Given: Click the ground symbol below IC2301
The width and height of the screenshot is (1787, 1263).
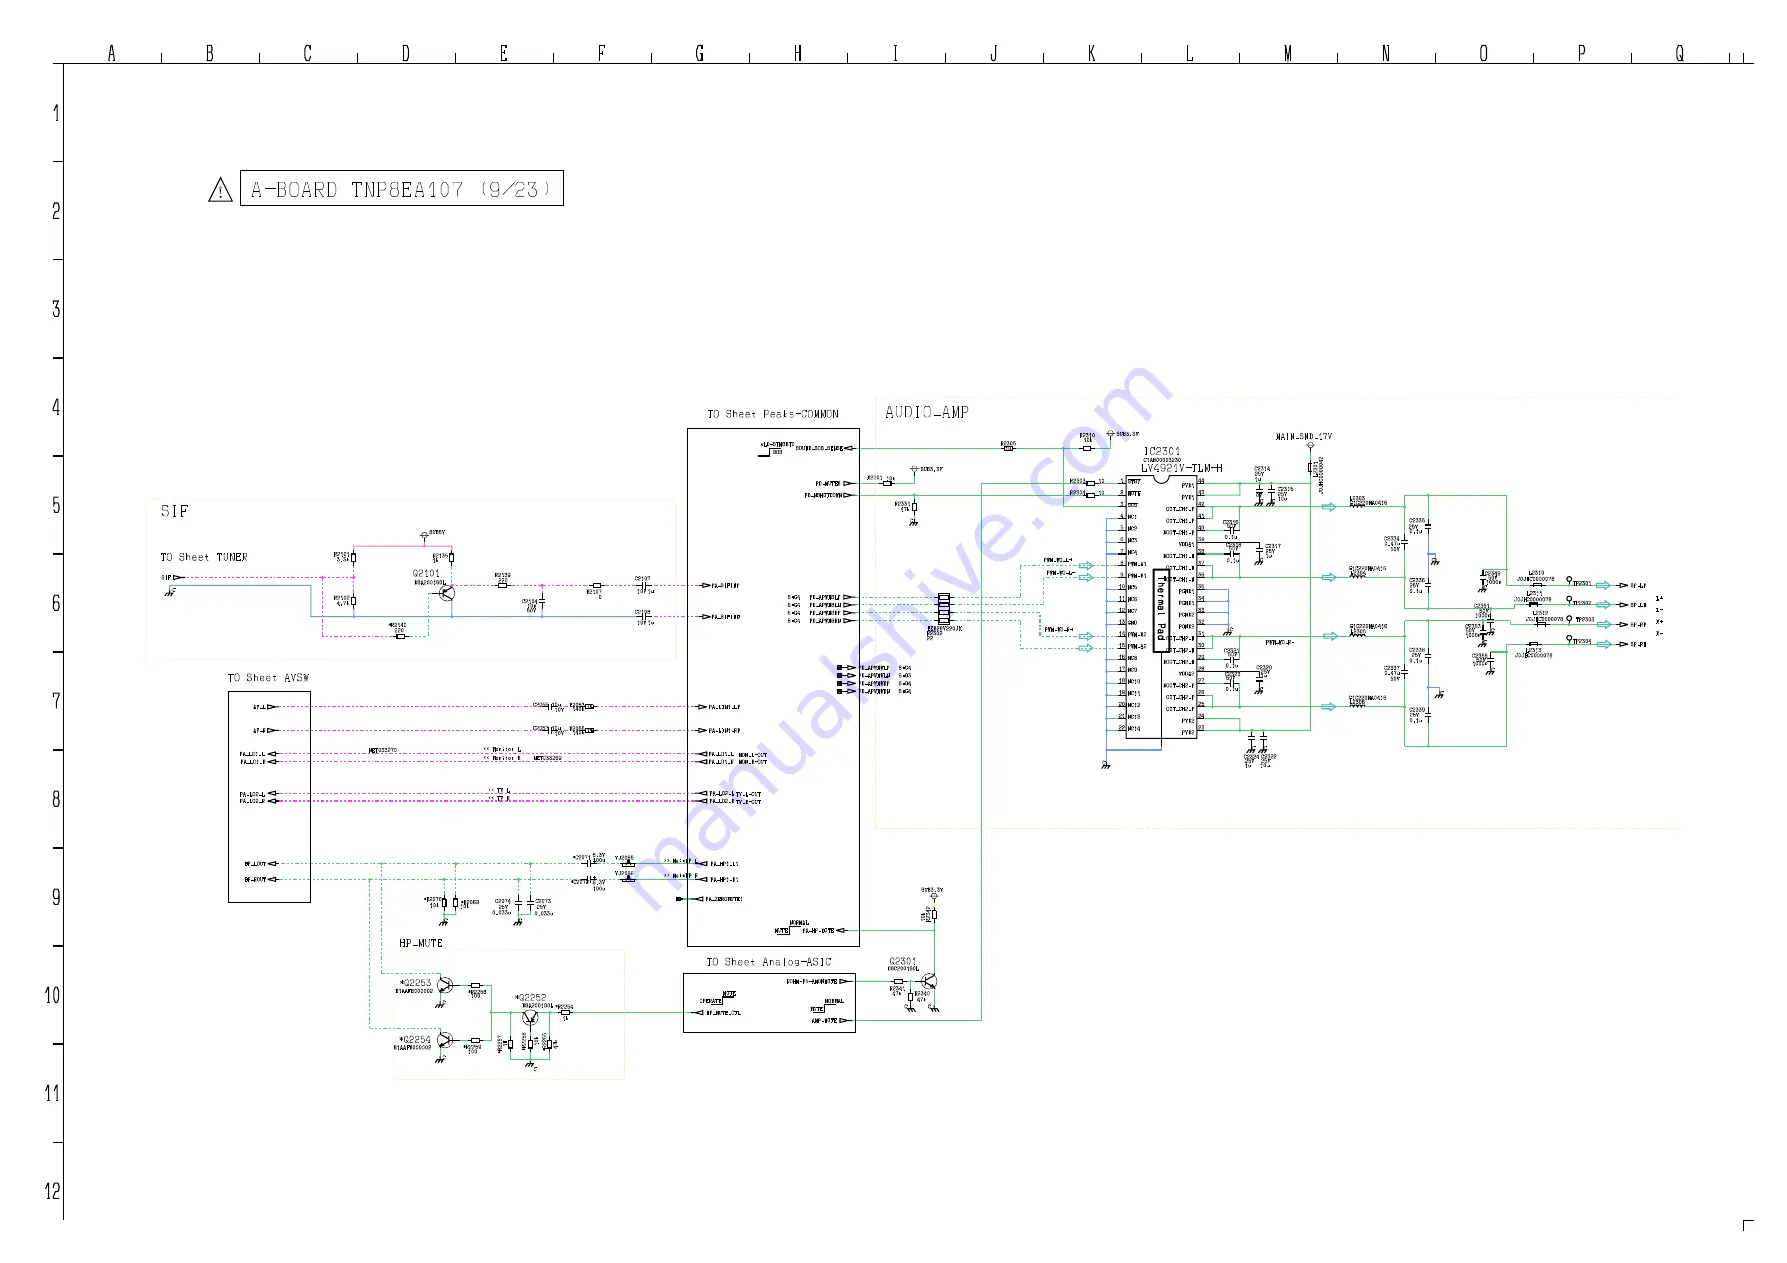Looking at the screenshot, I should pyautogui.click(x=1106, y=765).
